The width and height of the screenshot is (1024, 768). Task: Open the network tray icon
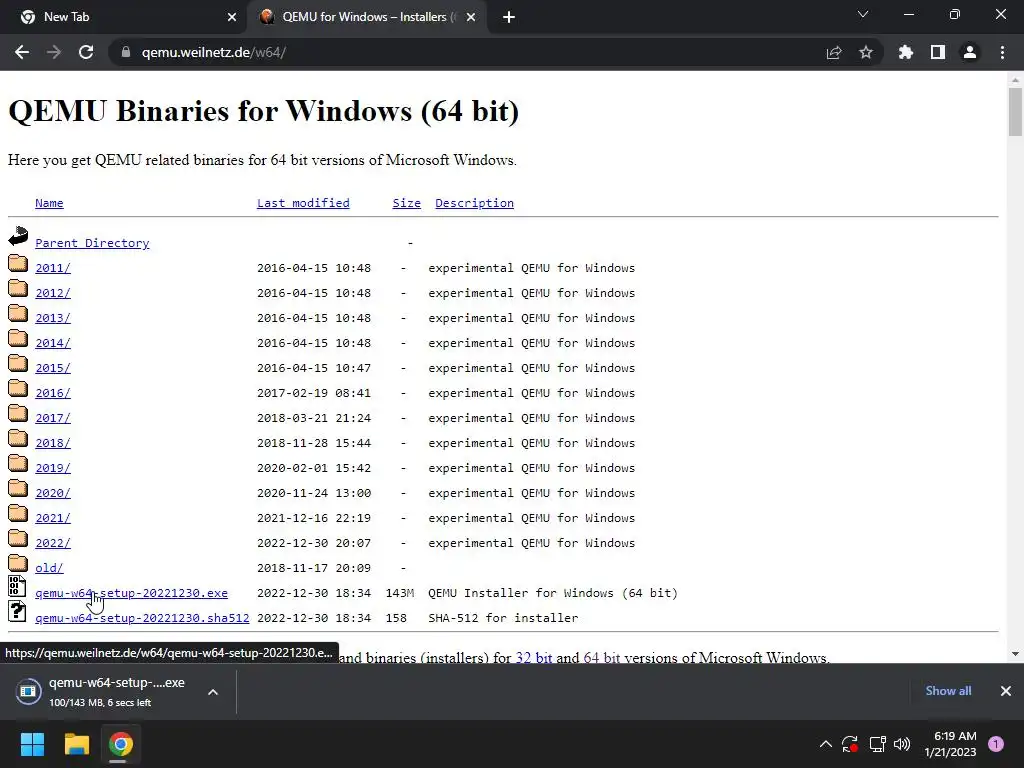click(x=877, y=744)
